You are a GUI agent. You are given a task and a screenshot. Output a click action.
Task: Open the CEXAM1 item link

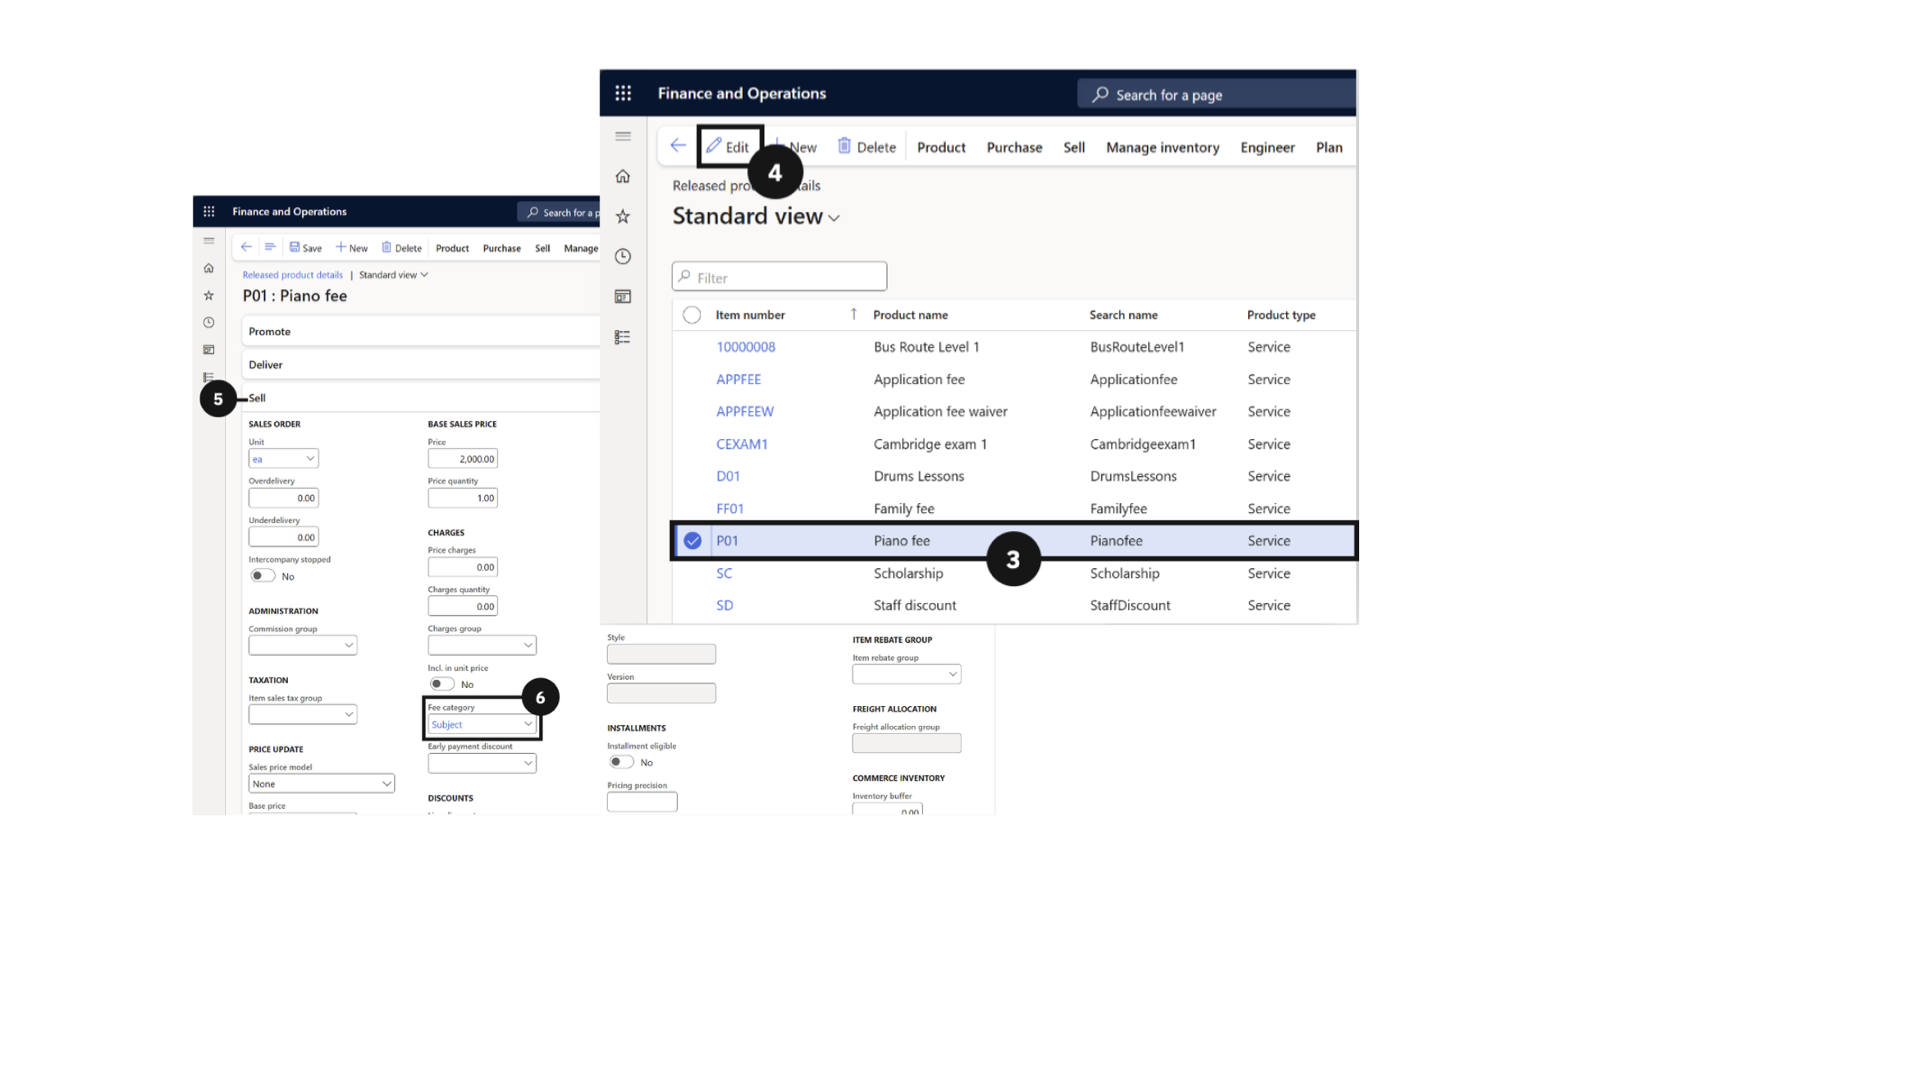point(741,444)
